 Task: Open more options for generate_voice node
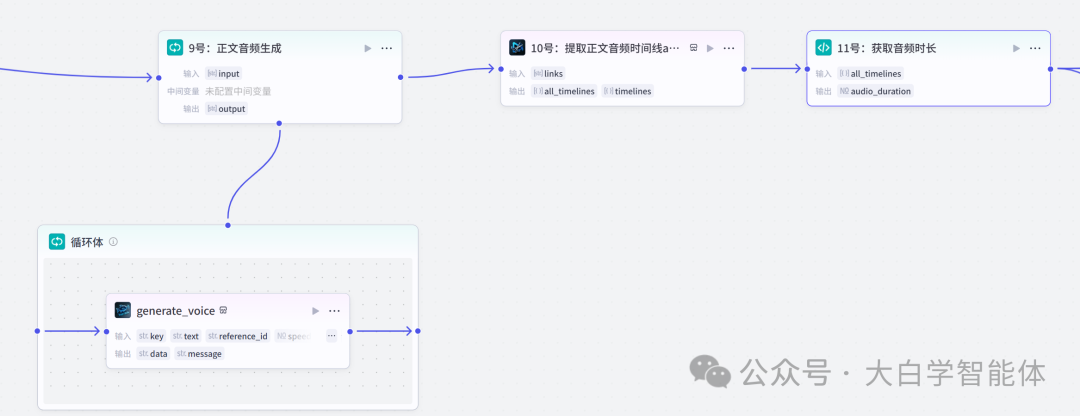[x=334, y=311]
